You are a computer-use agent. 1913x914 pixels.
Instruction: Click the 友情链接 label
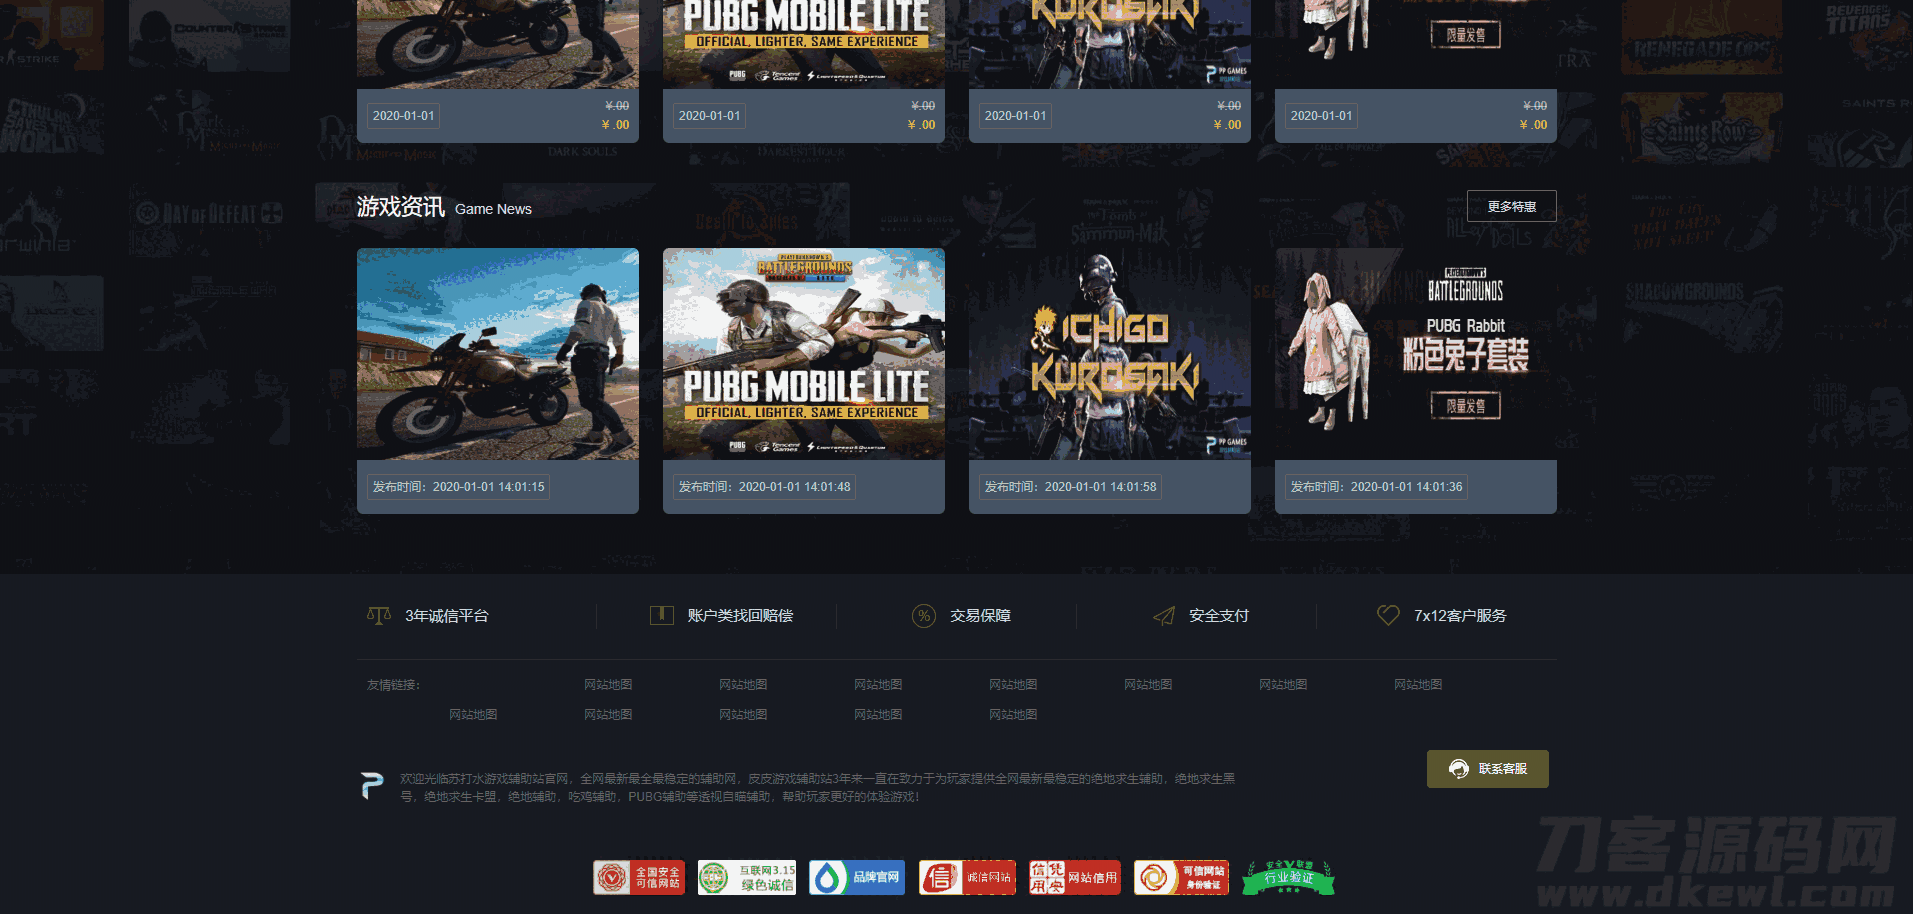click(394, 685)
